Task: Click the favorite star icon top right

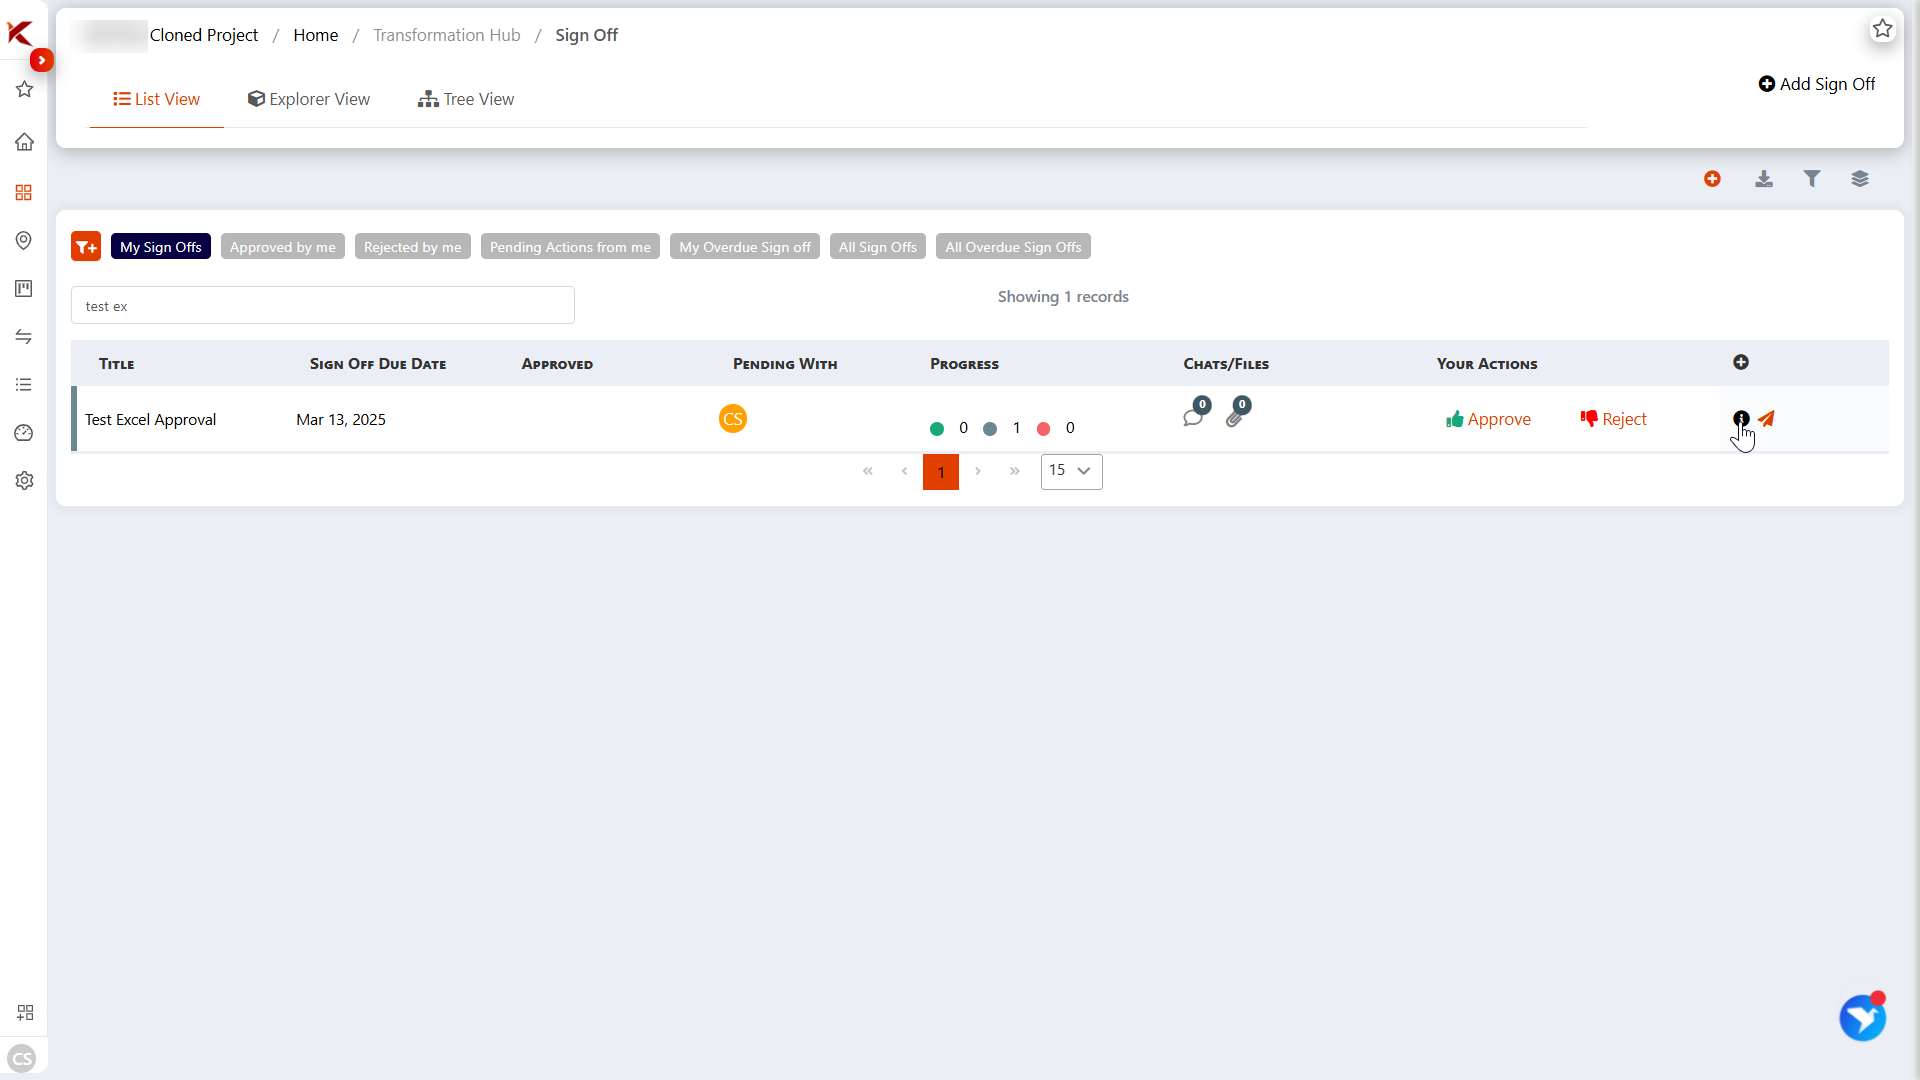Action: pos(1883,29)
